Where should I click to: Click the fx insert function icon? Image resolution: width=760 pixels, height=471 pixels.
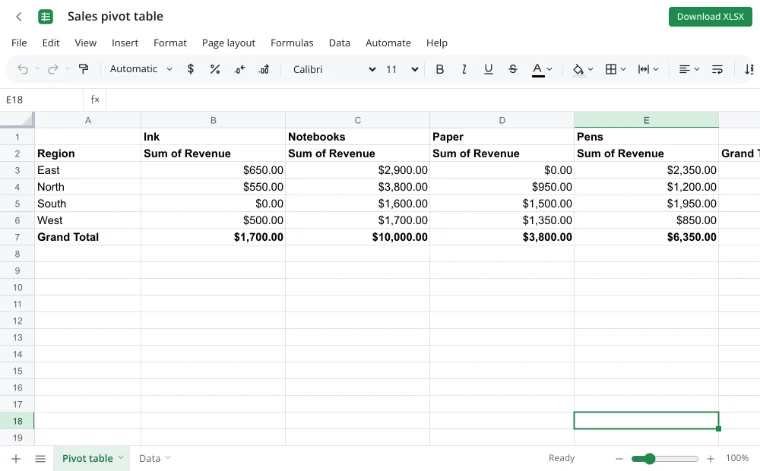click(95, 100)
